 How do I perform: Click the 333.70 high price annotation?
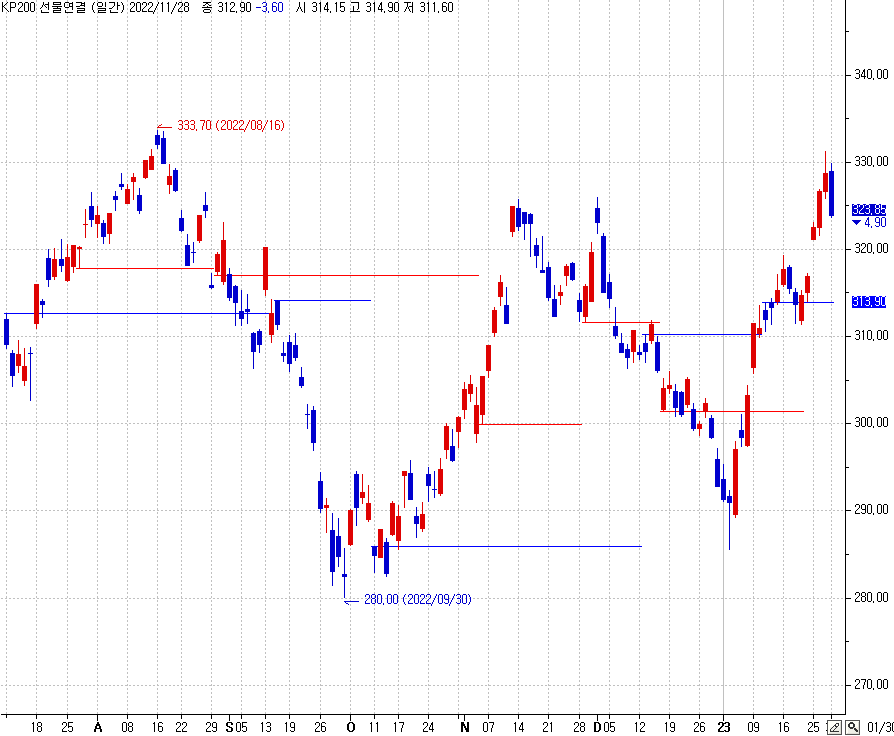pyautogui.click(x=230, y=126)
